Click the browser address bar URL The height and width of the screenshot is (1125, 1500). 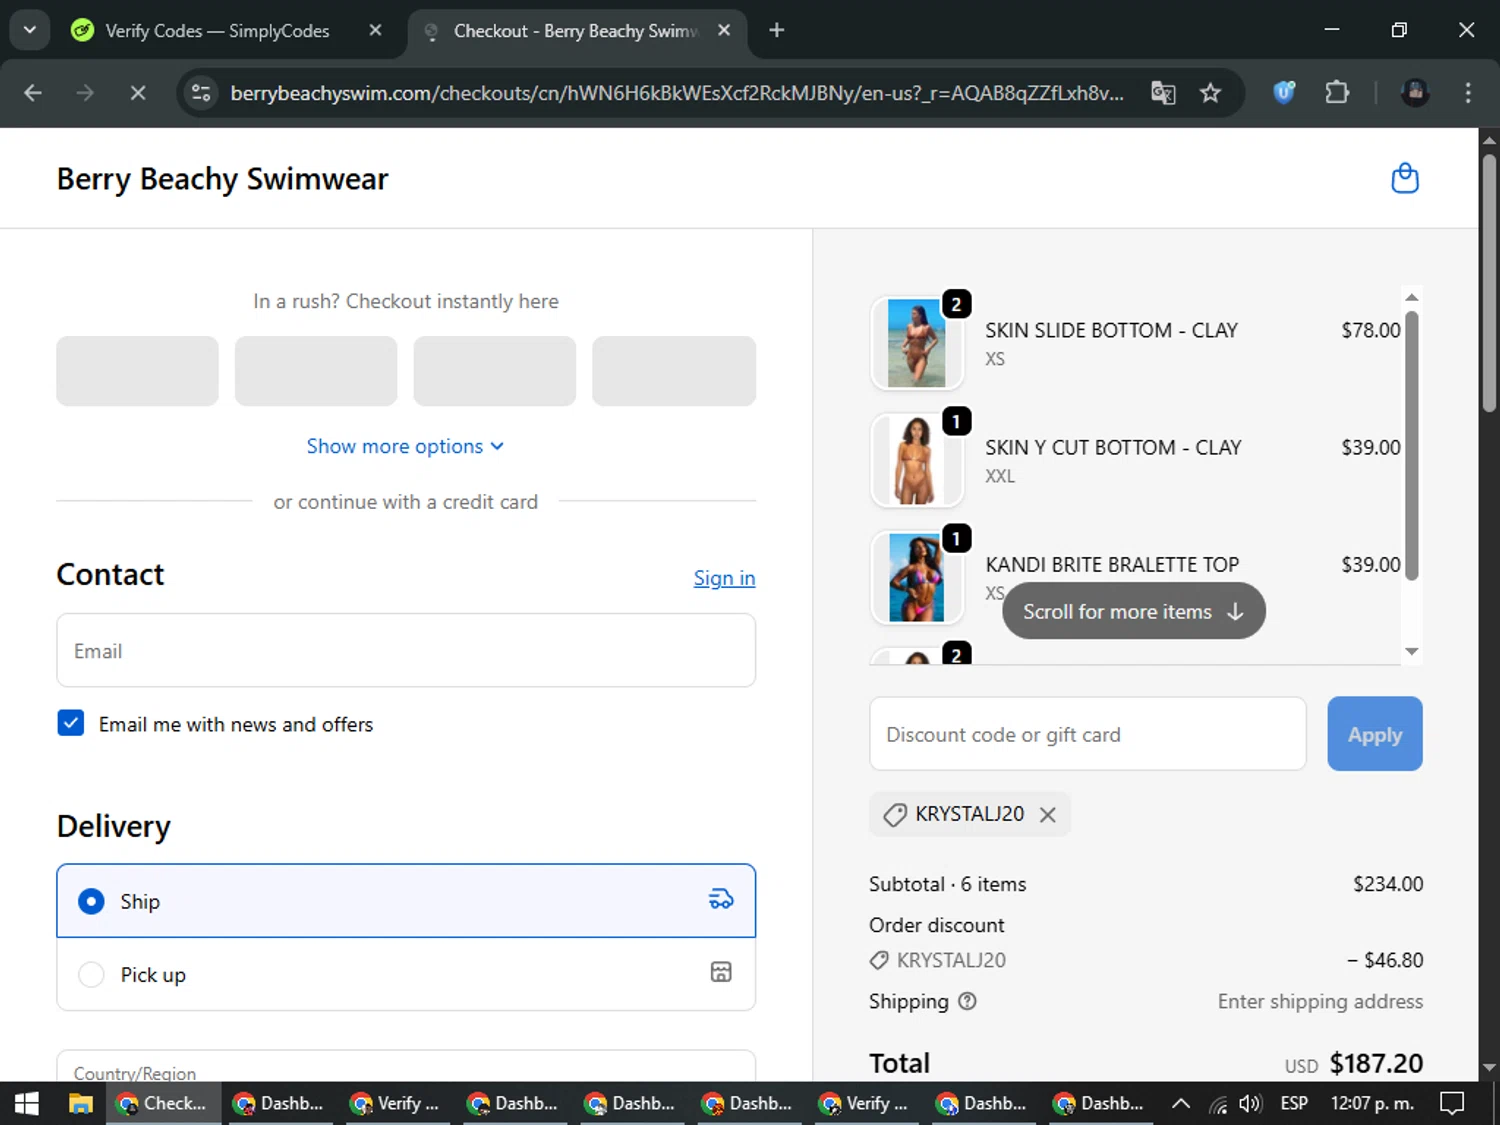coord(677,93)
